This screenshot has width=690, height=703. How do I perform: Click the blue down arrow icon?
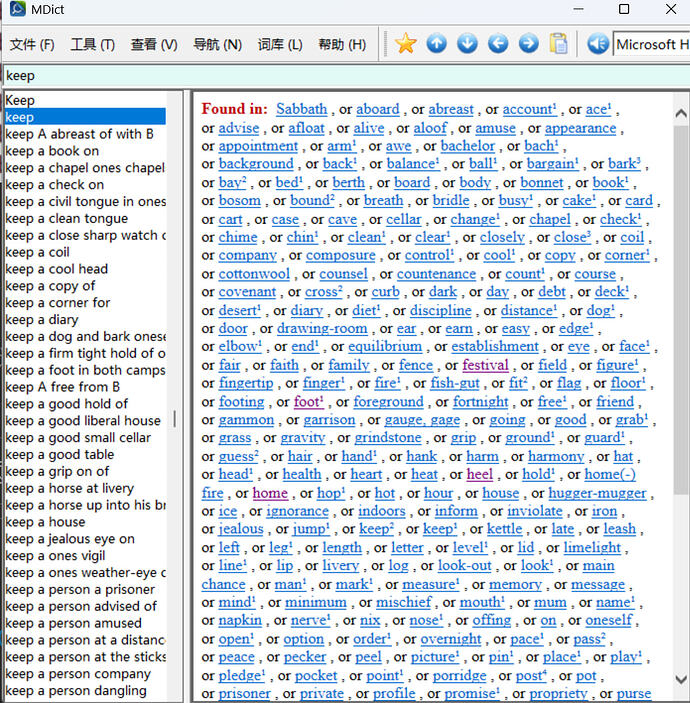click(x=467, y=43)
